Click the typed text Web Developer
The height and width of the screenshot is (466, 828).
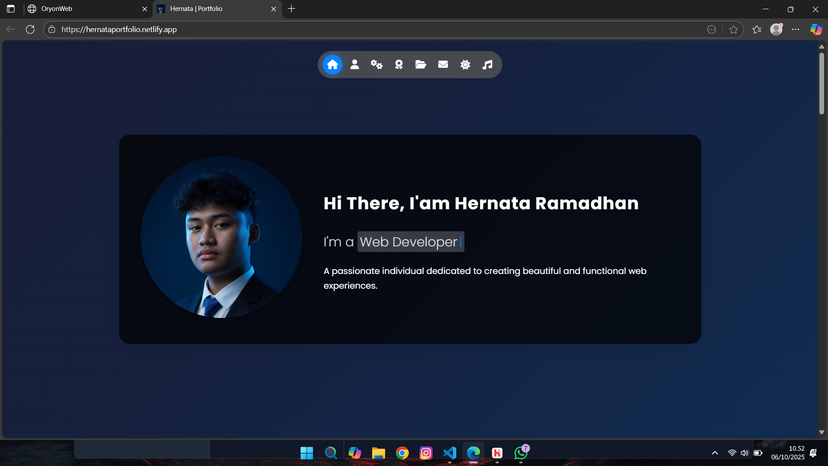pos(409,242)
